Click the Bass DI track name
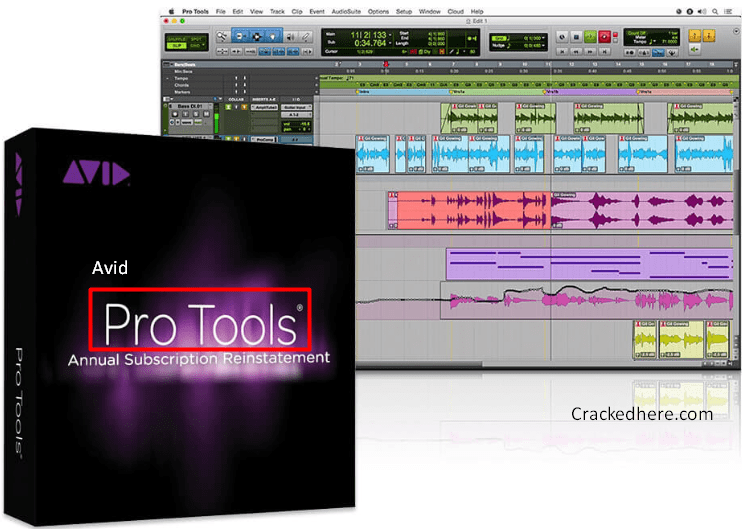The height and width of the screenshot is (529, 742). (190, 106)
